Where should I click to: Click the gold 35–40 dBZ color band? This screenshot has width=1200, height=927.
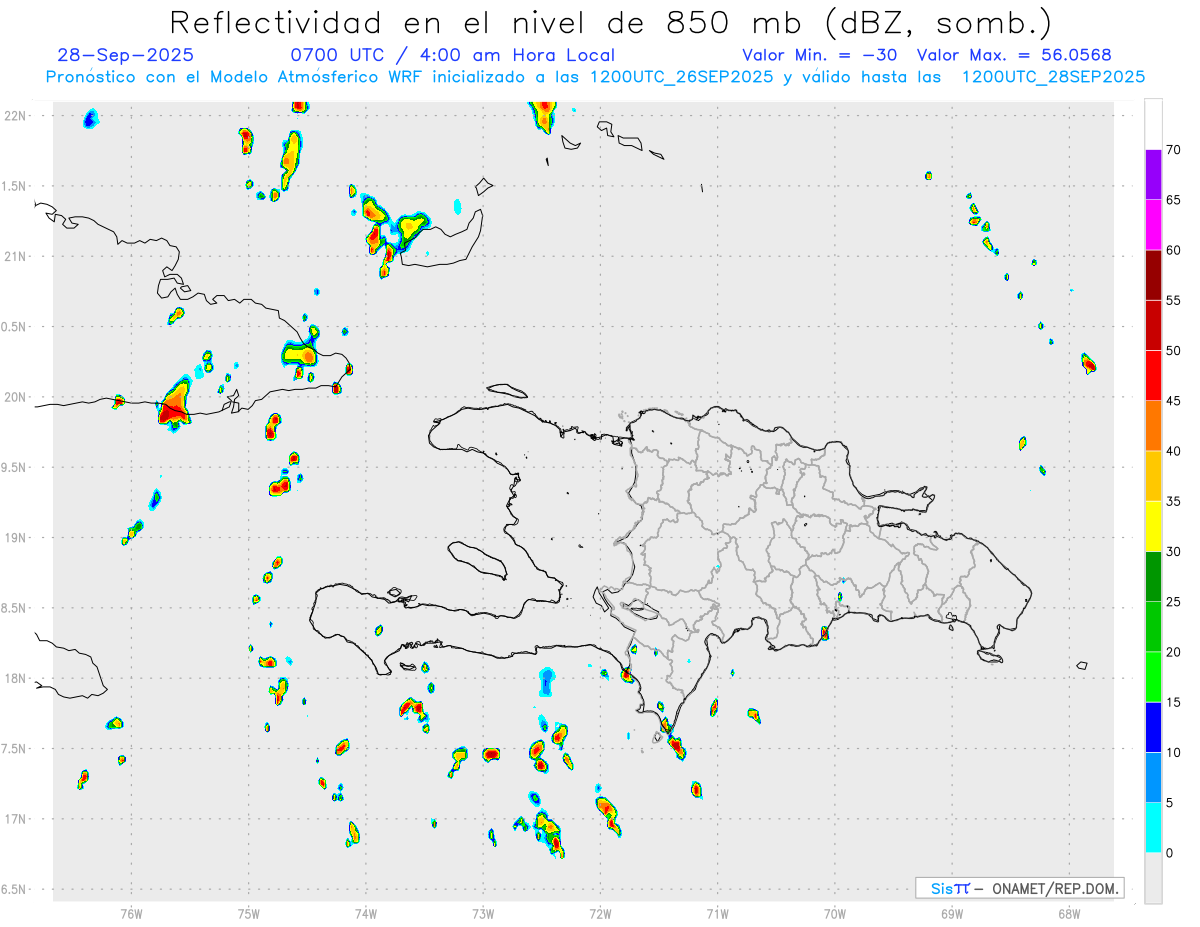pos(1153,476)
